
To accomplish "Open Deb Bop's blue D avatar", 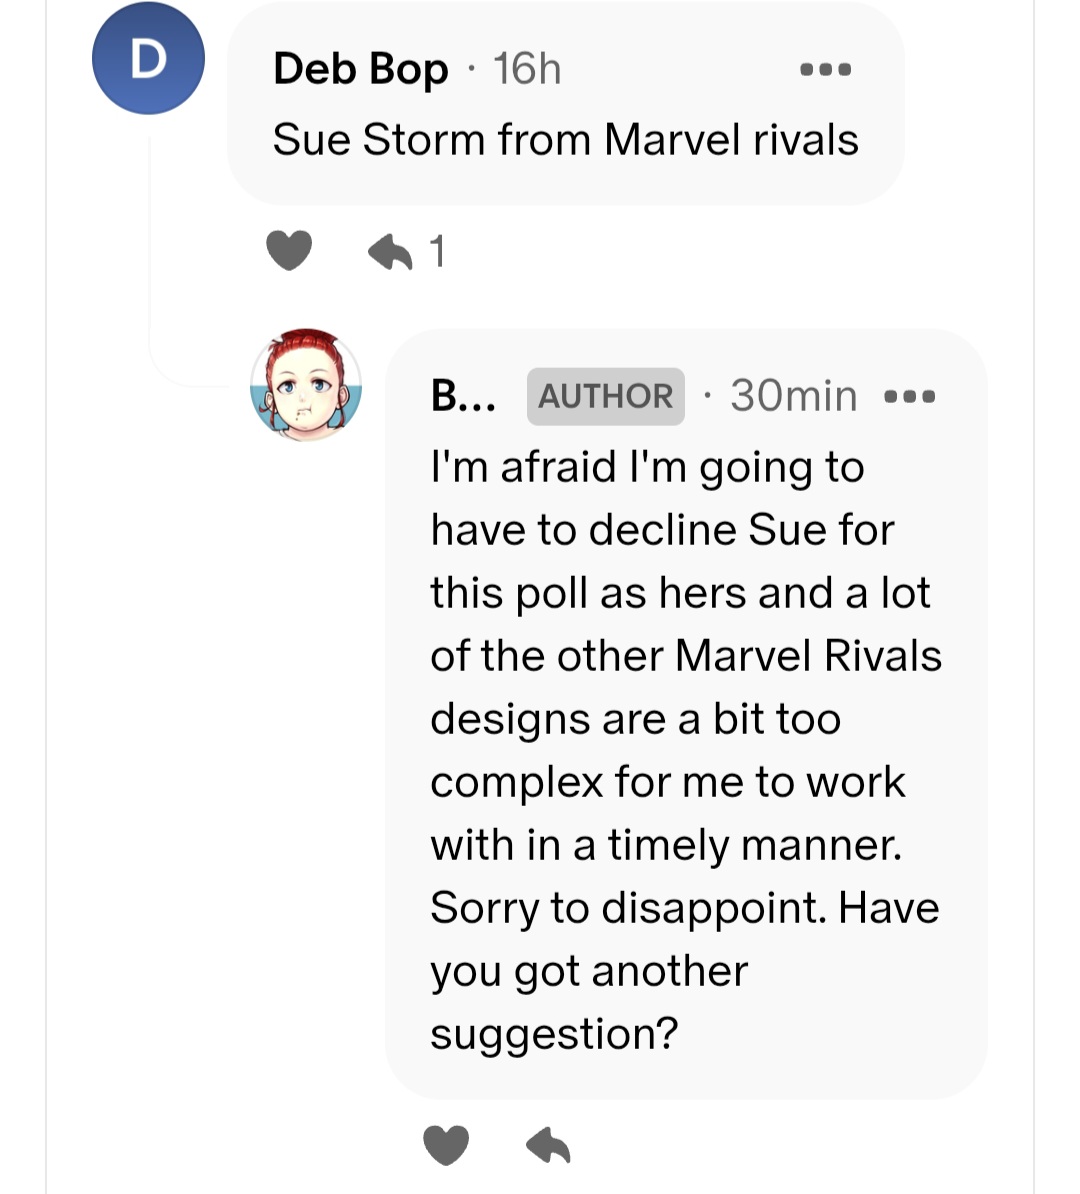I will pos(148,58).
